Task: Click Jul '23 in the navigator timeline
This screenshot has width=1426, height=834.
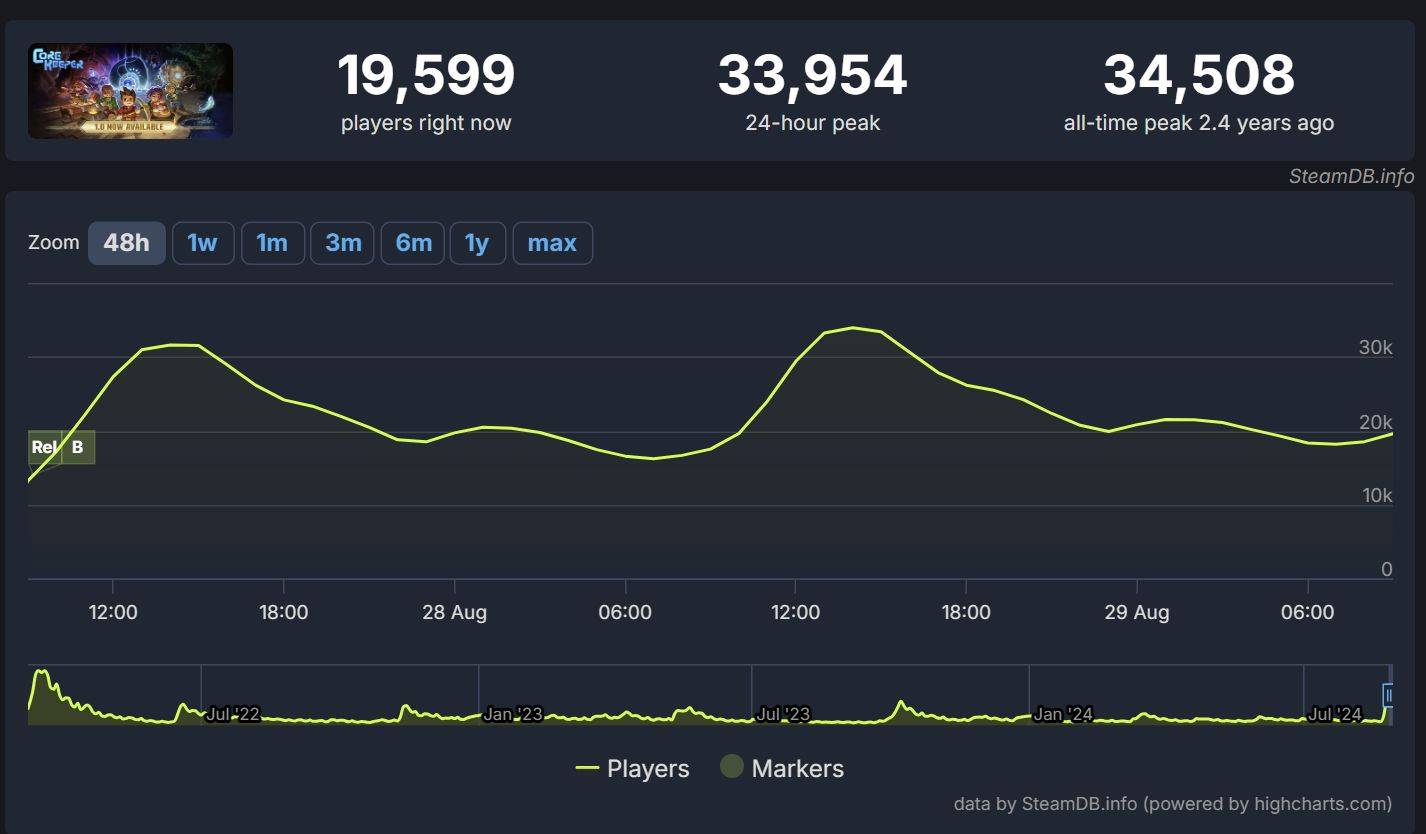Action: pyautogui.click(x=783, y=714)
